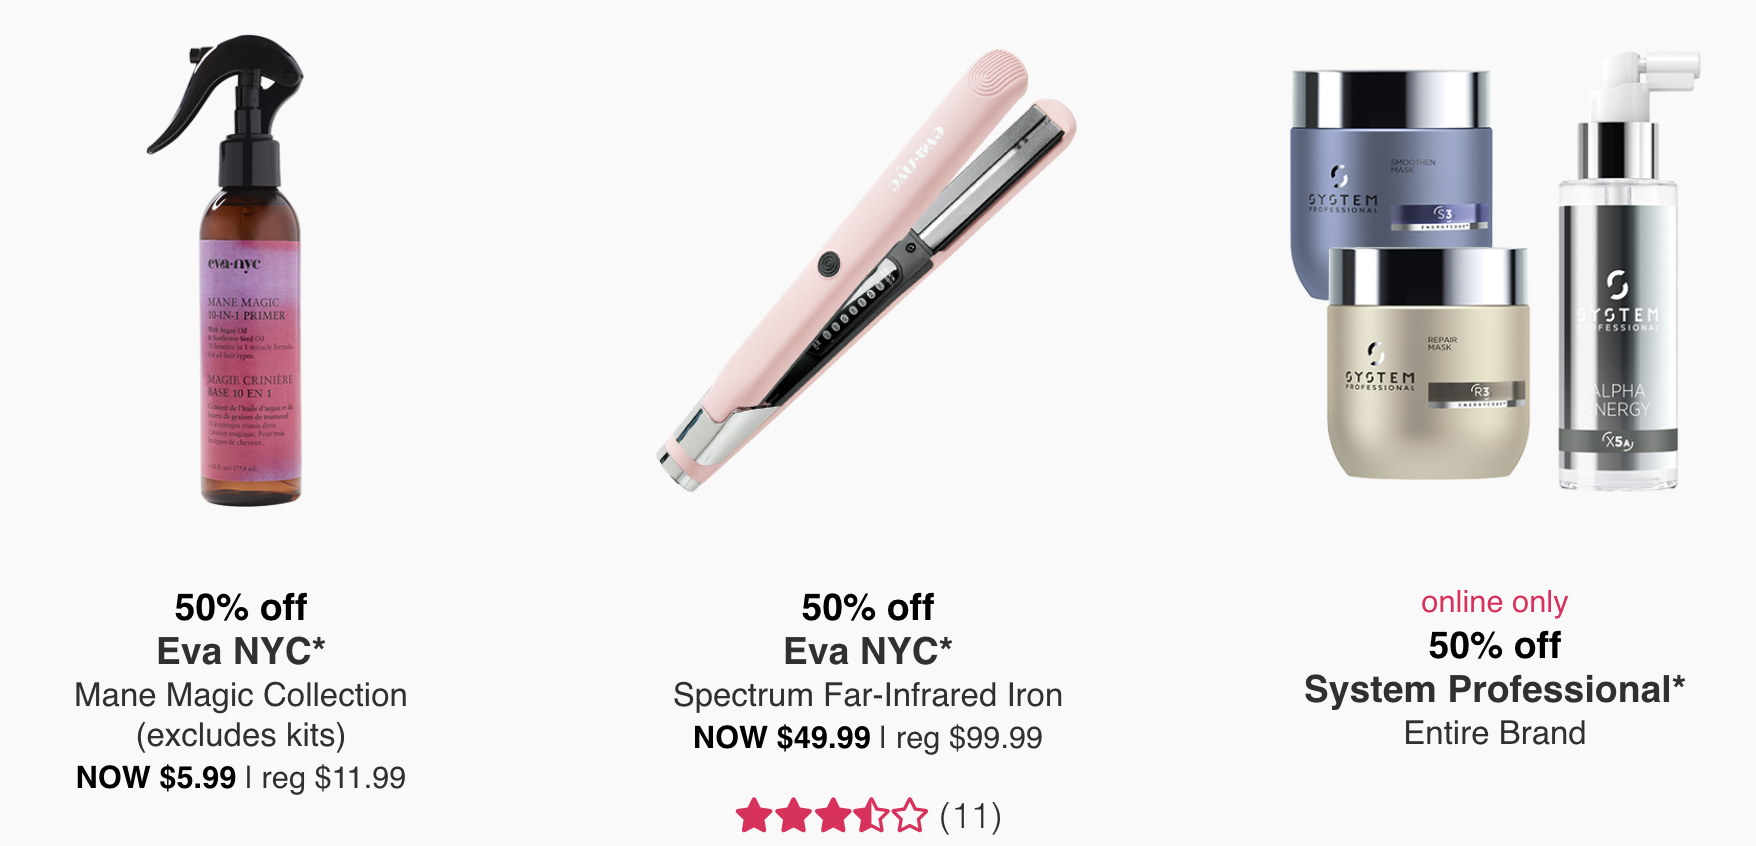The width and height of the screenshot is (1756, 846).
Task: Click the NOW $5.99 price
Action: [156, 778]
